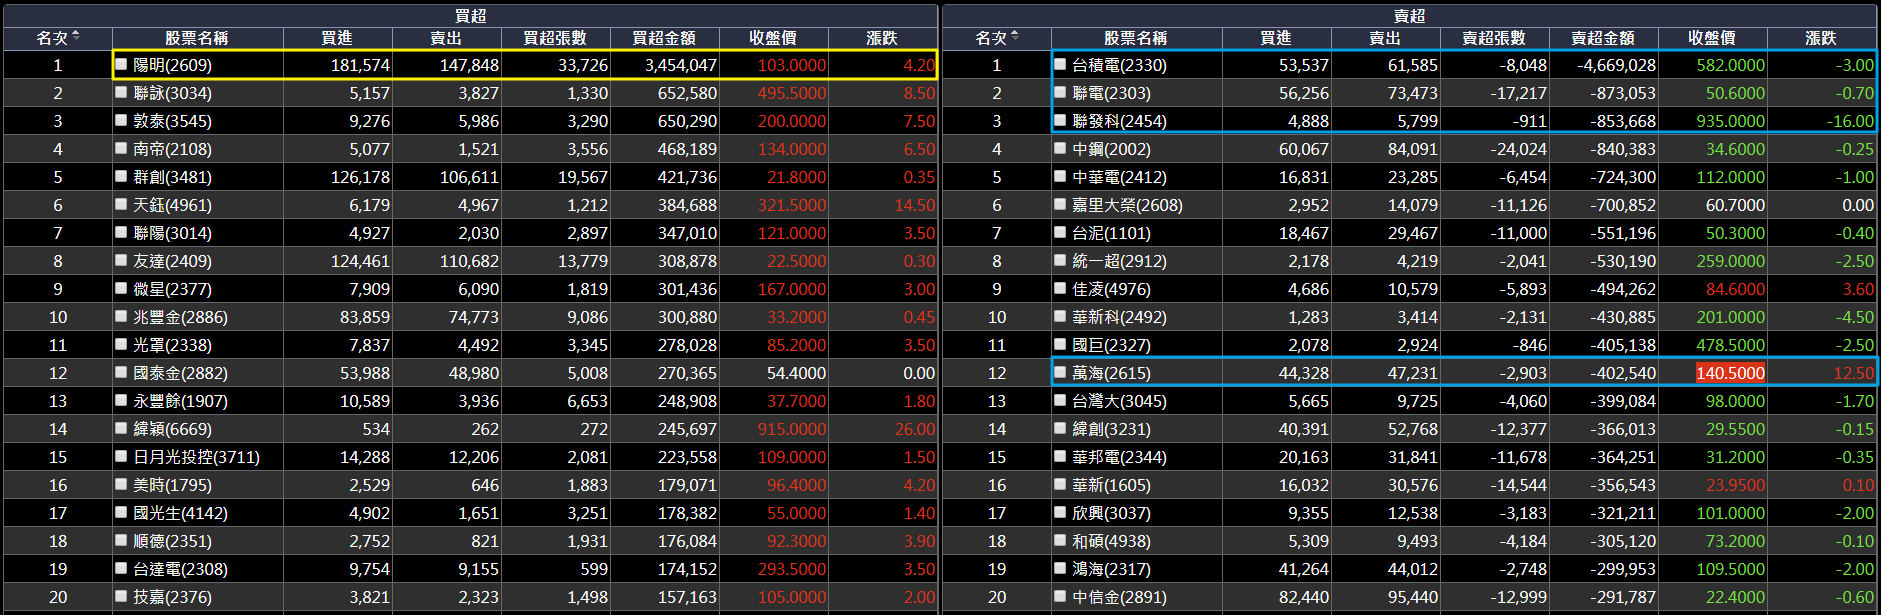1881x615 pixels.
Task: Open stock 聯陽(3014)
Action: click(172, 232)
